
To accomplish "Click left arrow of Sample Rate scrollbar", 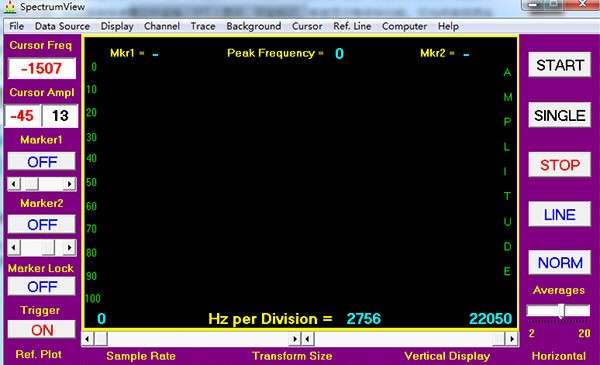I will (88, 339).
